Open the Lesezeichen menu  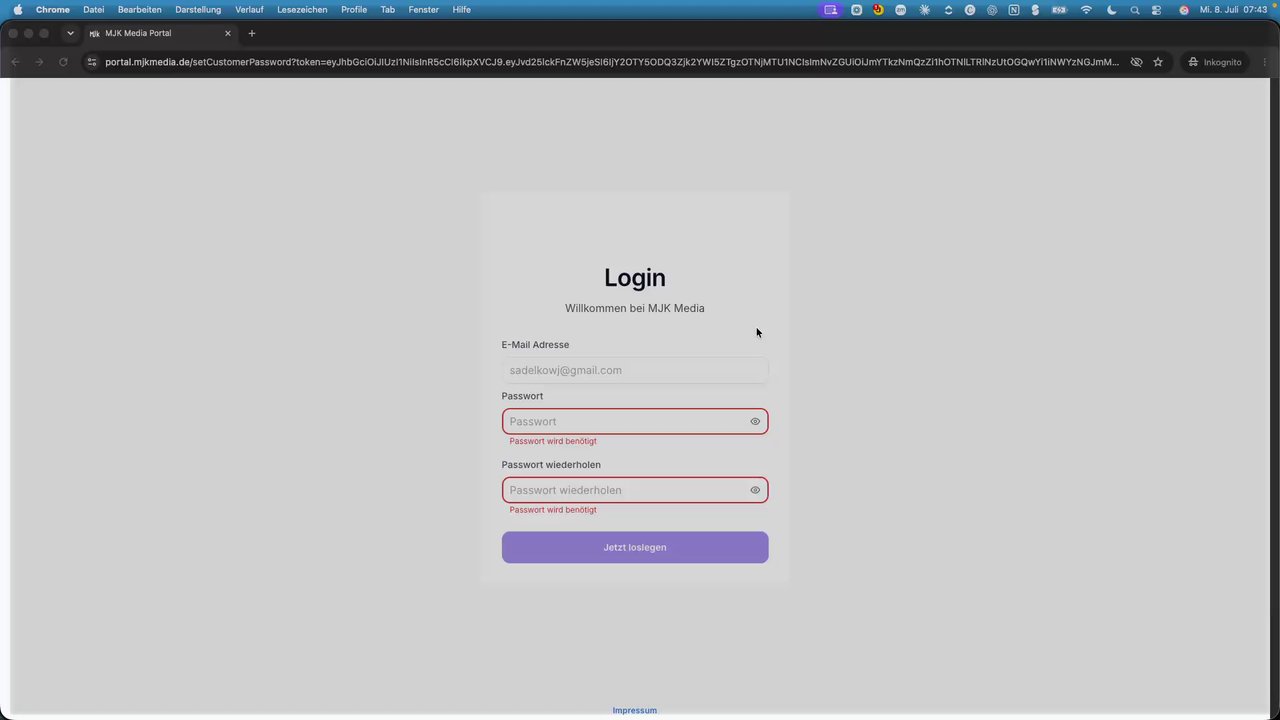pos(302,10)
